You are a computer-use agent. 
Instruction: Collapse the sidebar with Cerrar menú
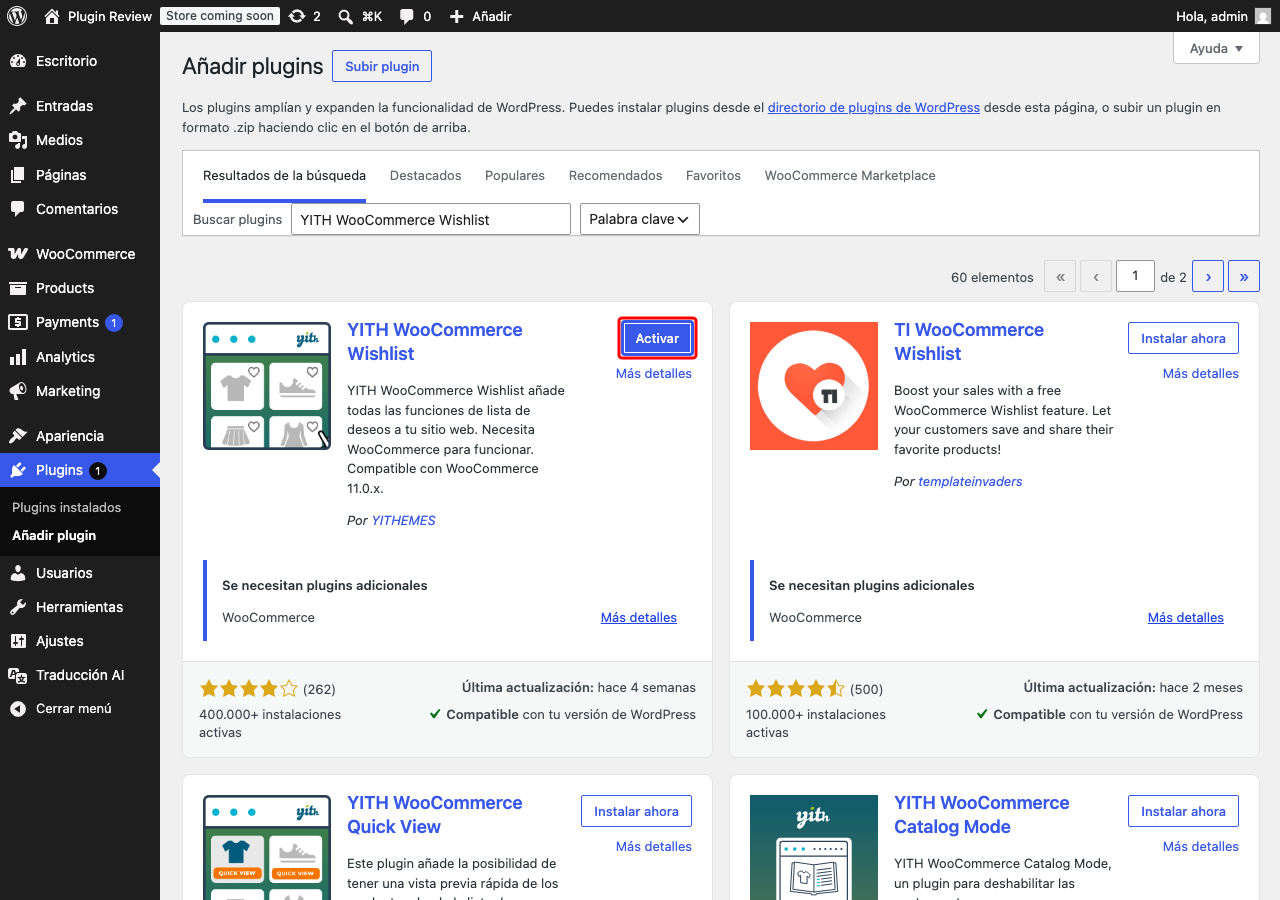coord(80,708)
